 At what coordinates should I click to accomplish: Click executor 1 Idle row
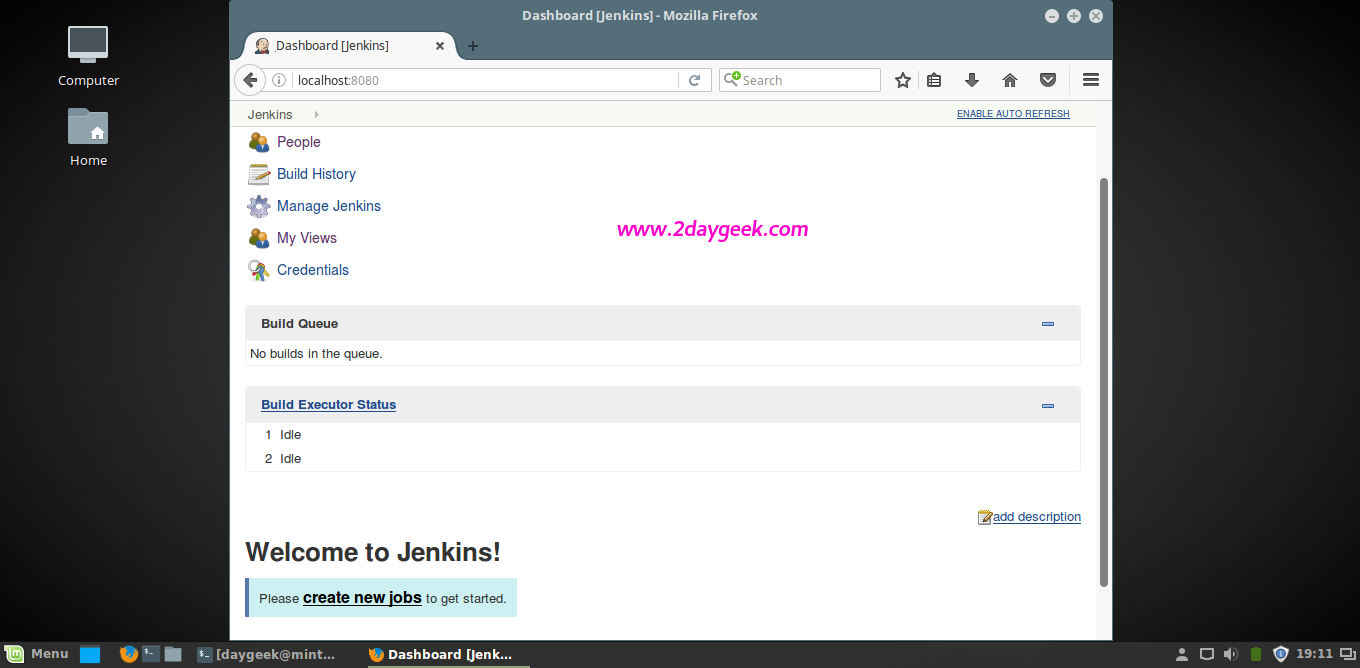tap(662, 435)
